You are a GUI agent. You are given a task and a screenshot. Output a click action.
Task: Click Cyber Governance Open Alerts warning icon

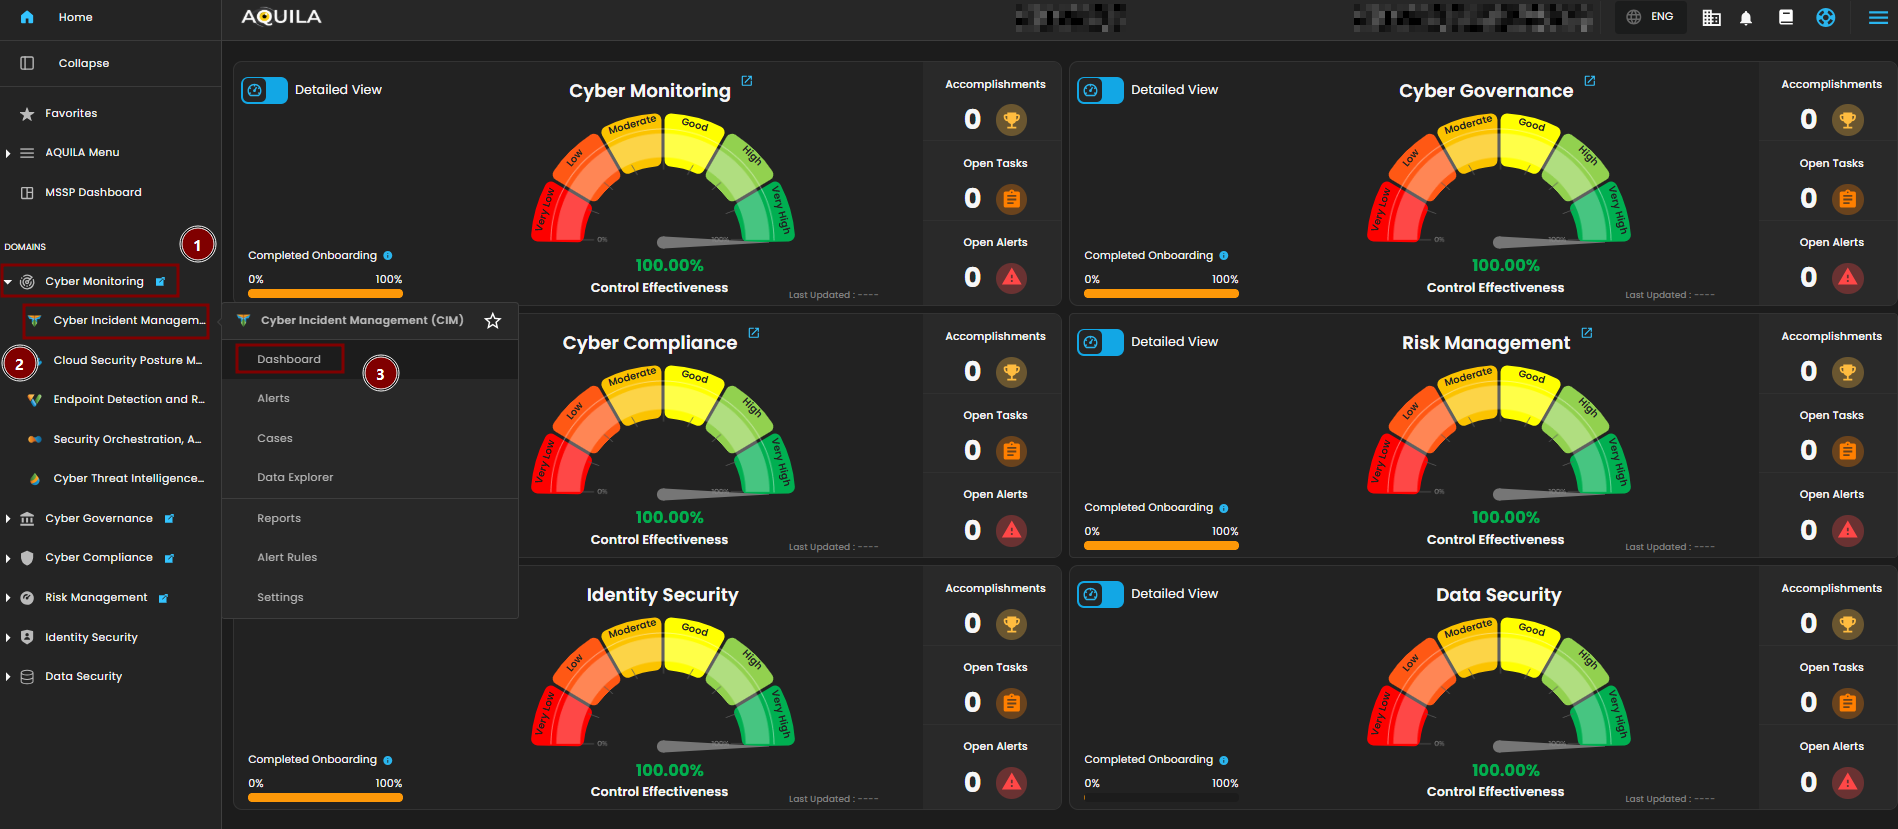pos(1847,278)
